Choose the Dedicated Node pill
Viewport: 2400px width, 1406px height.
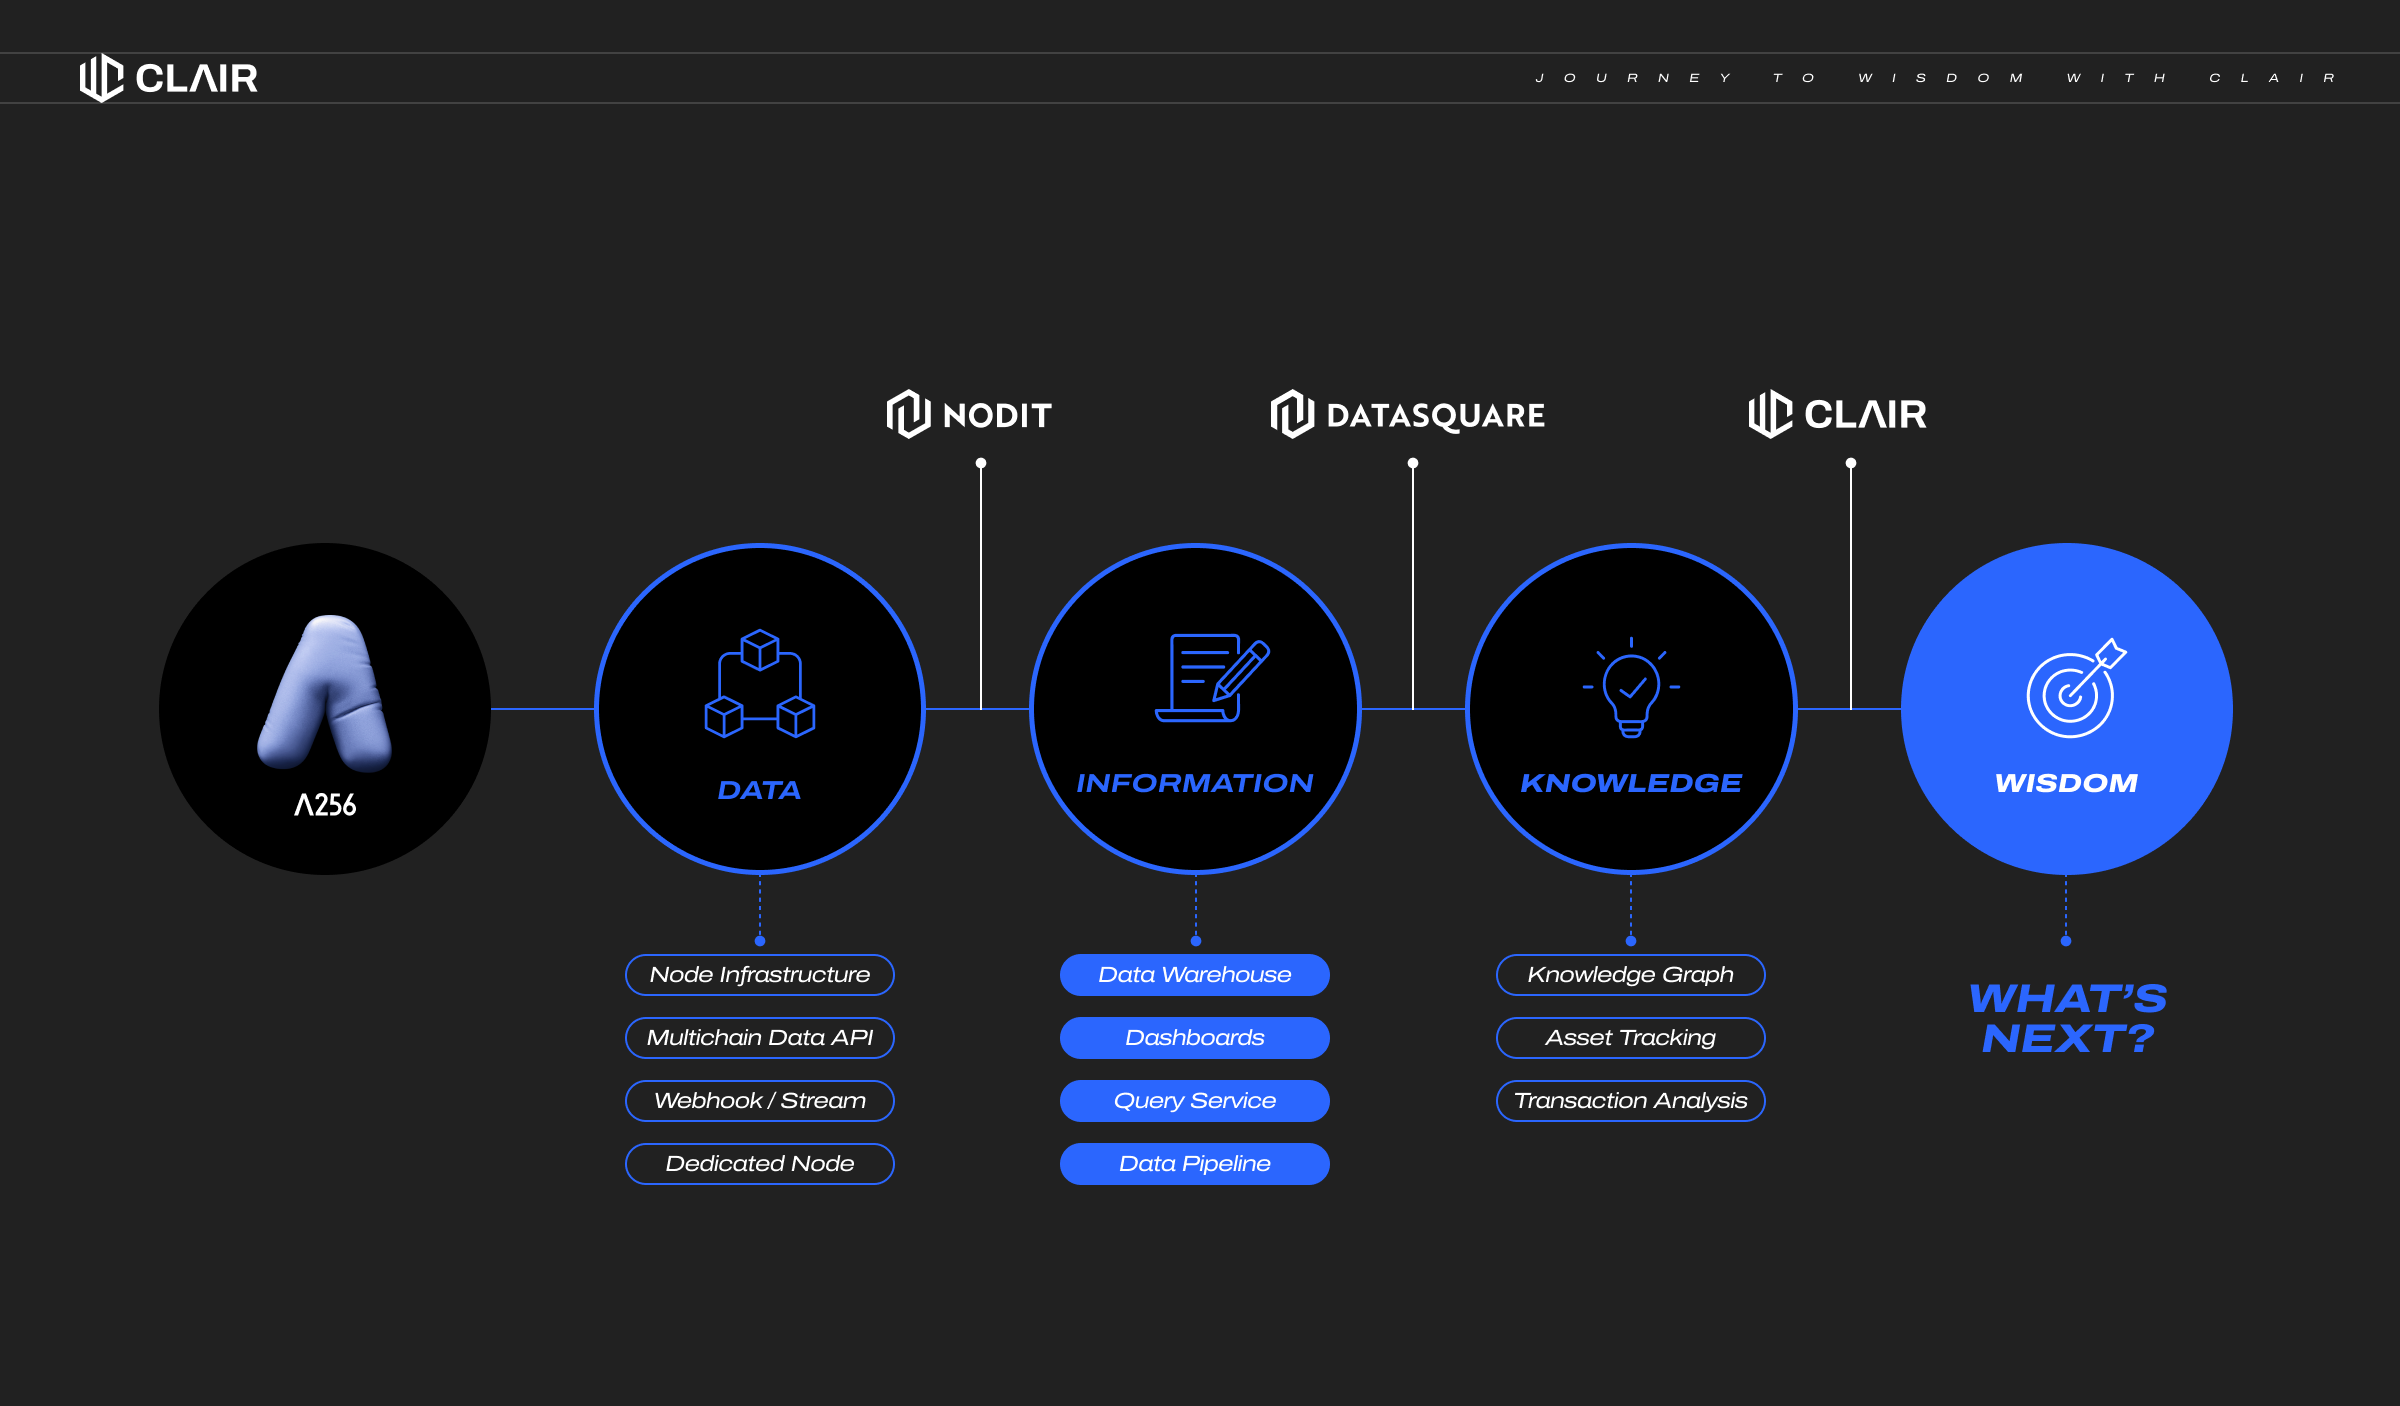pyautogui.click(x=760, y=1164)
